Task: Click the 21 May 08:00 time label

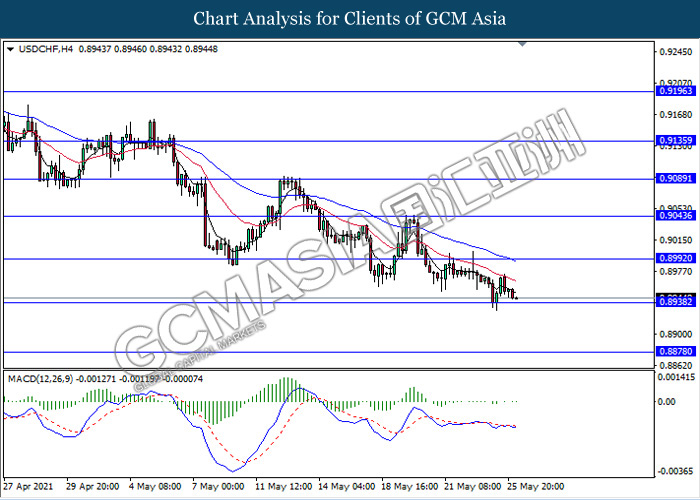Action: (x=473, y=486)
